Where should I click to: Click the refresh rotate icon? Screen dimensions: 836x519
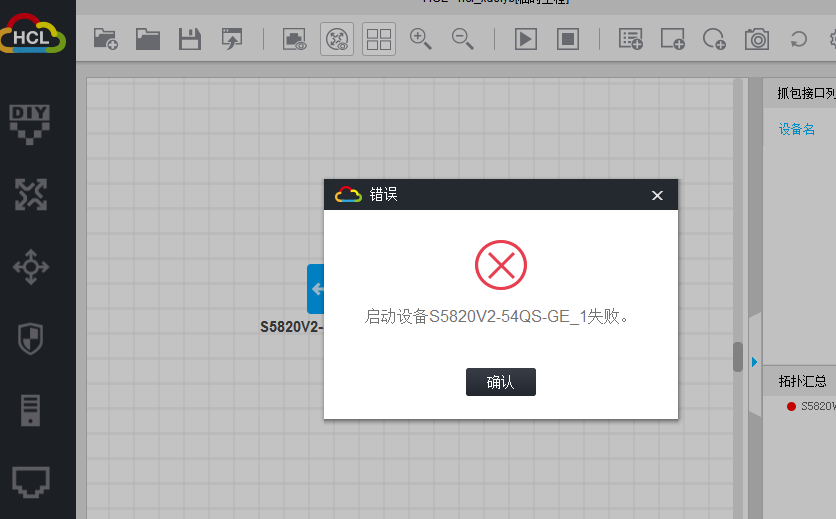[798, 39]
